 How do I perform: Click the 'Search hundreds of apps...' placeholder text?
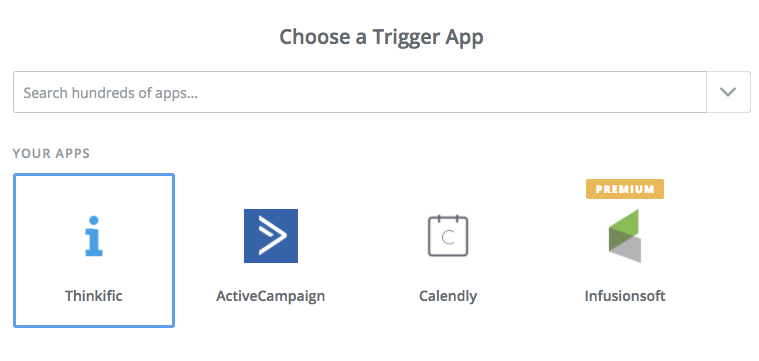(x=110, y=92)
